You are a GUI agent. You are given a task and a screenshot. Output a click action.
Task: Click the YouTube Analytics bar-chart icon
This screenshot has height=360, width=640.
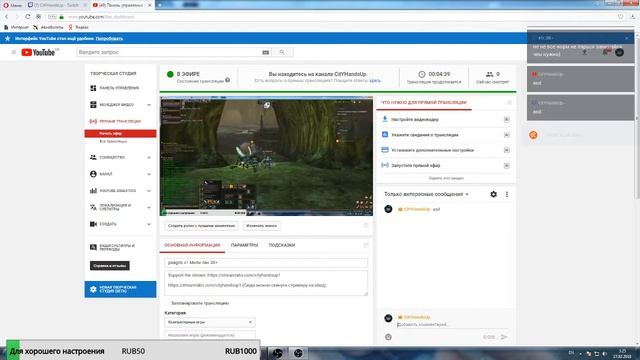[x=93, y=191]
